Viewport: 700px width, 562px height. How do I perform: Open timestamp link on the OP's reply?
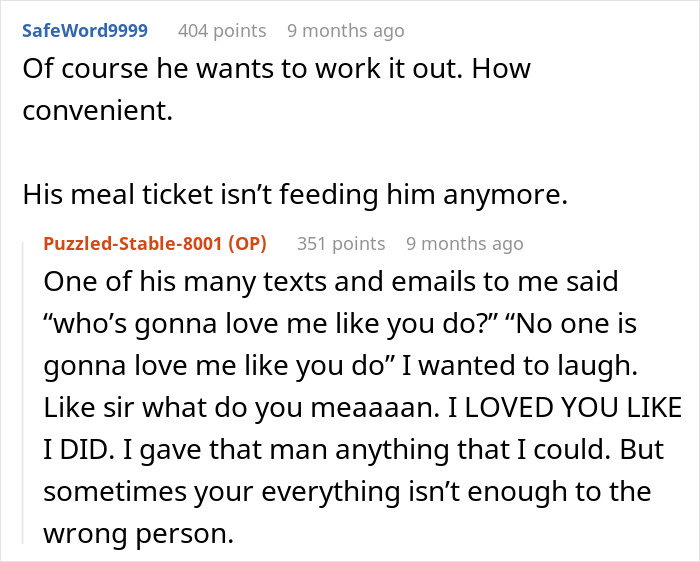(464, 244)
